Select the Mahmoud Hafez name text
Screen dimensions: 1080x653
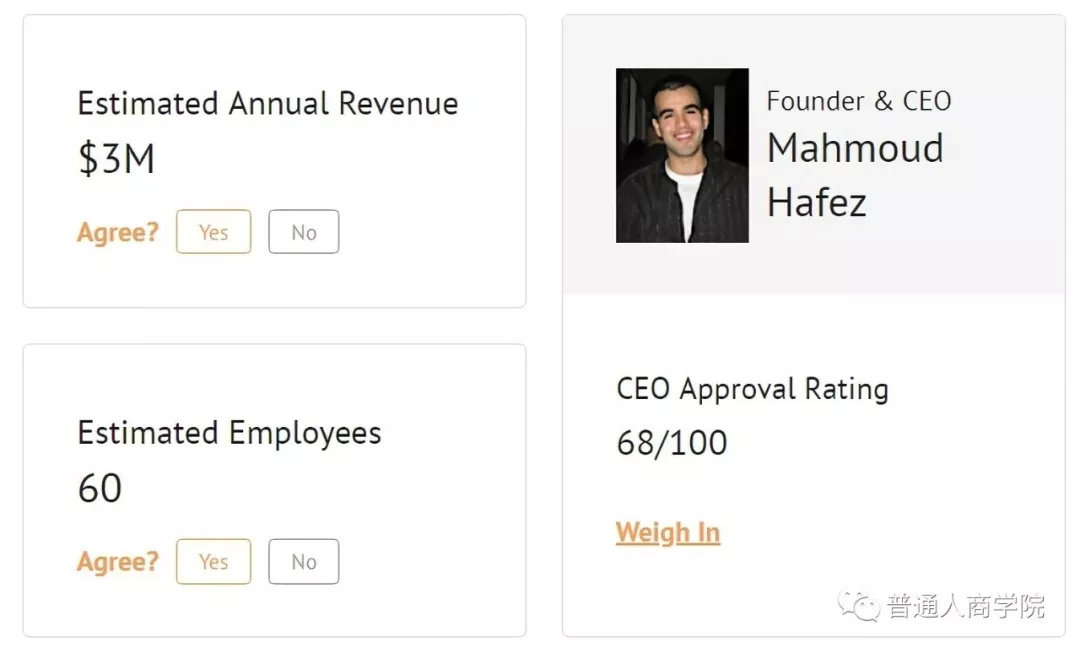tap(855, 175)
